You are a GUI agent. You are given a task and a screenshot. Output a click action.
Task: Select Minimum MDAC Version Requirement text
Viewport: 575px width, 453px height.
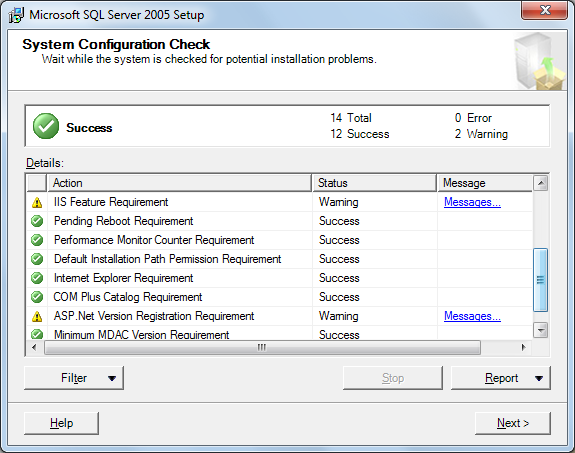pos(141,335)
